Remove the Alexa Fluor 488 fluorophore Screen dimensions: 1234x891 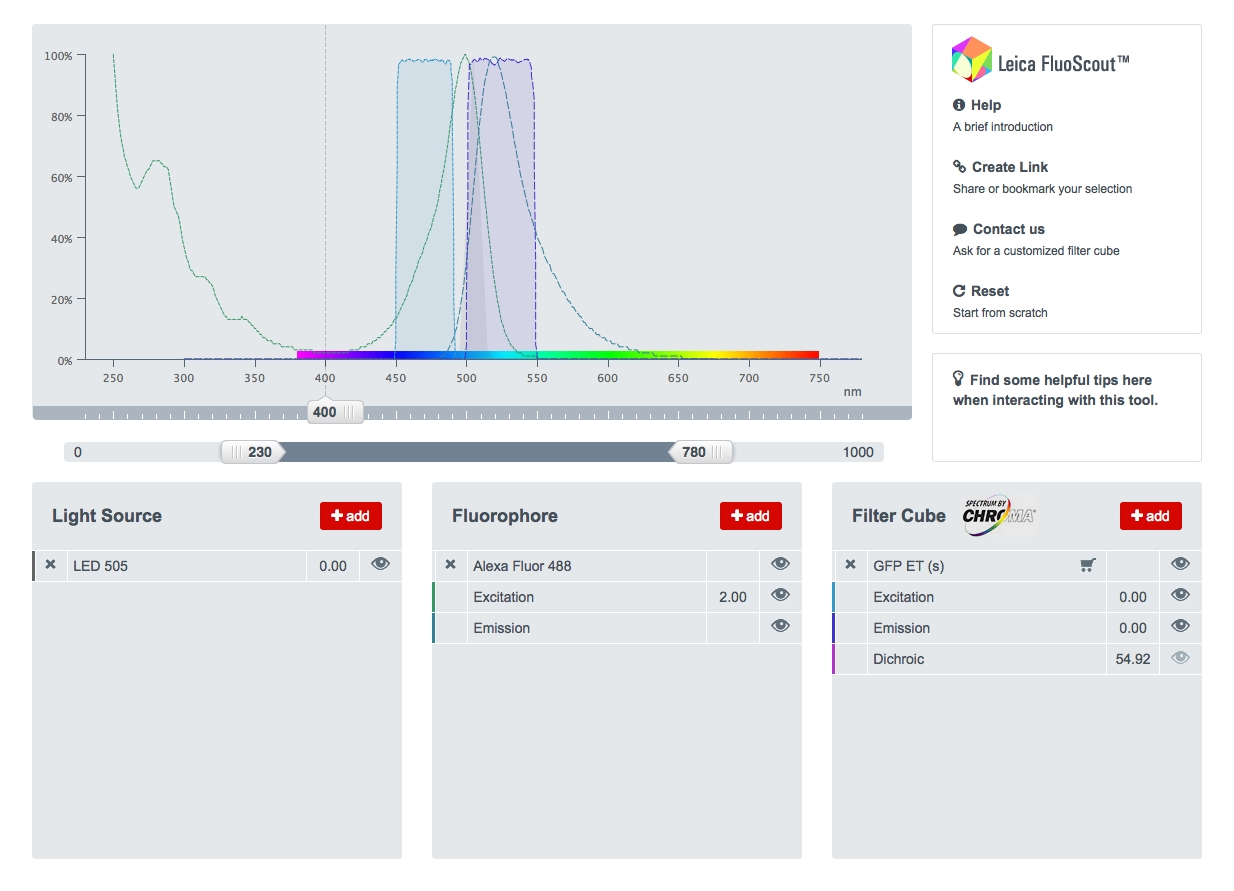[x=450, y=565]
